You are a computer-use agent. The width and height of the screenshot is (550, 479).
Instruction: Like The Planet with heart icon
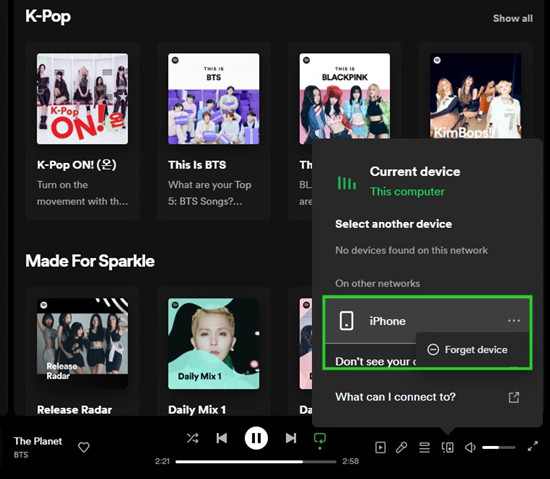click(83, 447)
